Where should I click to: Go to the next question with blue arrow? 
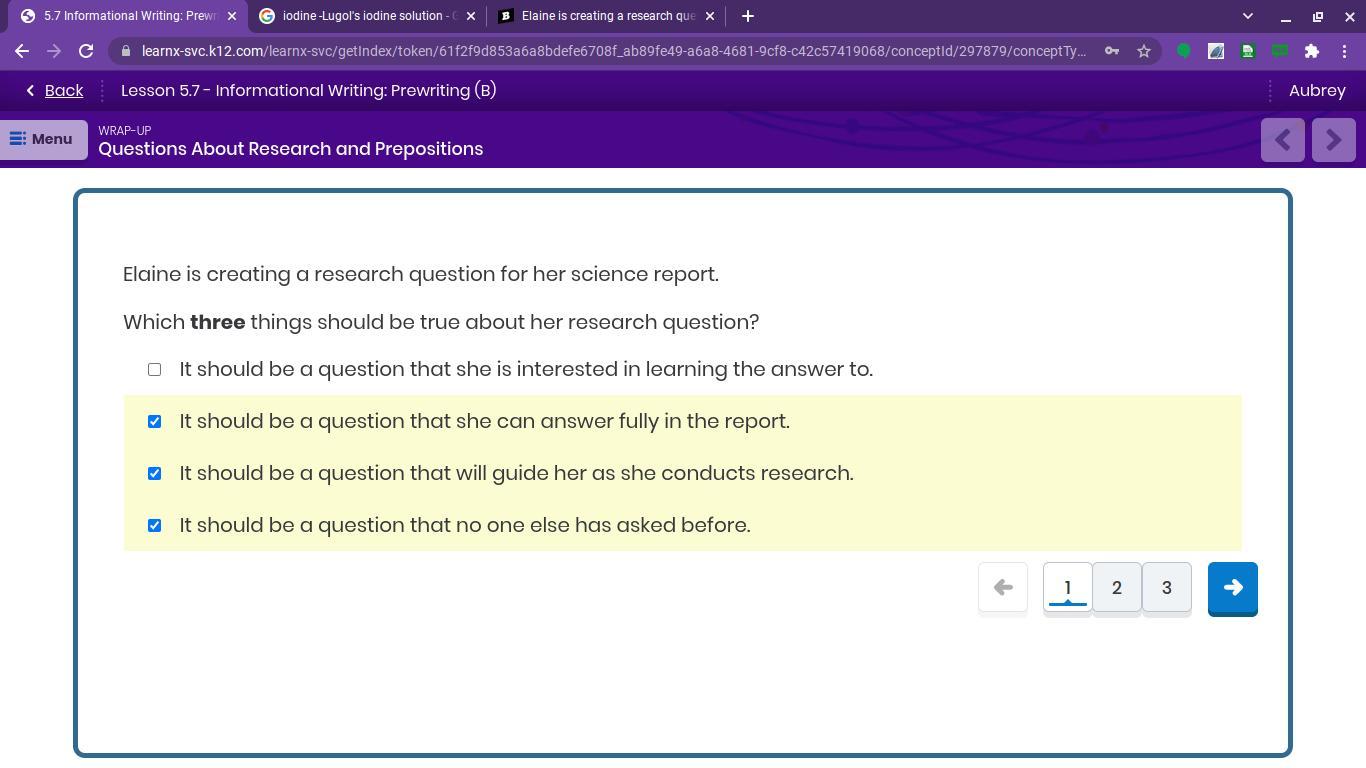pyautogui.click(x=1232, y=588)
